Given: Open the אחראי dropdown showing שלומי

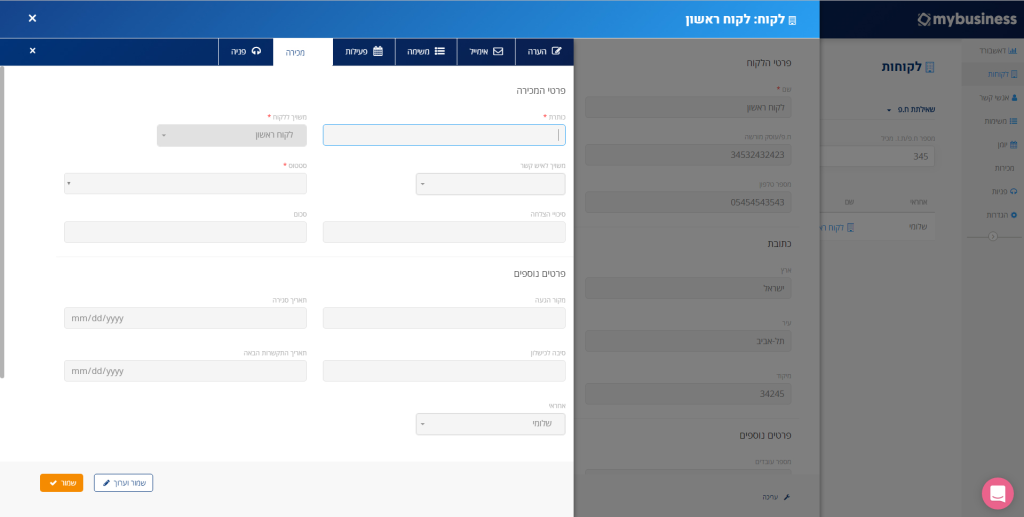Looking at the screenshot, I should coord(490,424).
